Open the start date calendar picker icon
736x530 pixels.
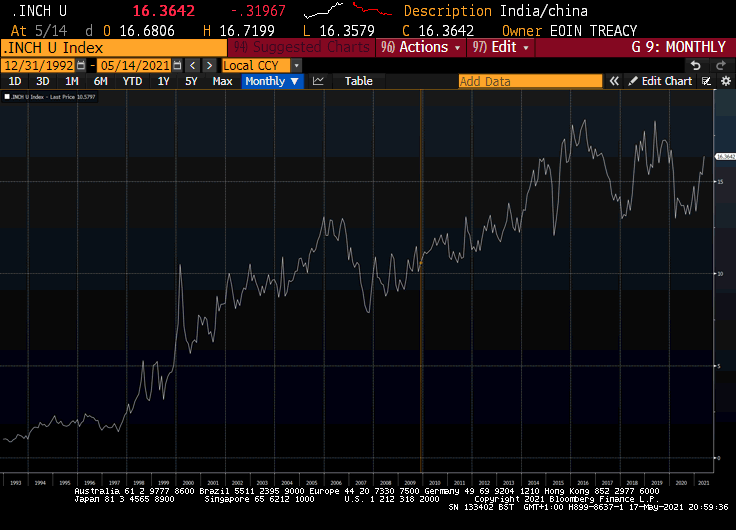(x=81, y=66)
